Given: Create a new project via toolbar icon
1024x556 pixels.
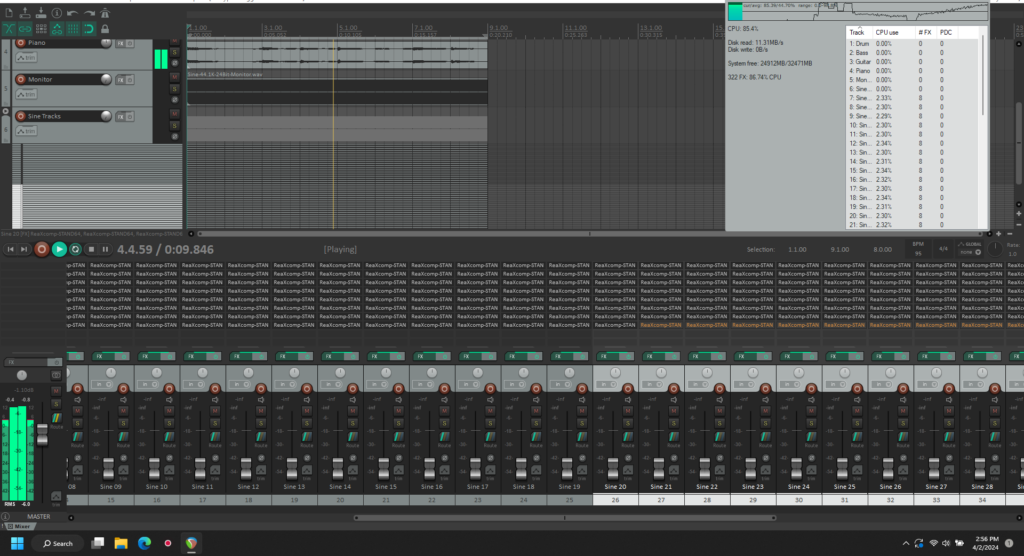Looking at the screenshot, I should coord(8,13).
